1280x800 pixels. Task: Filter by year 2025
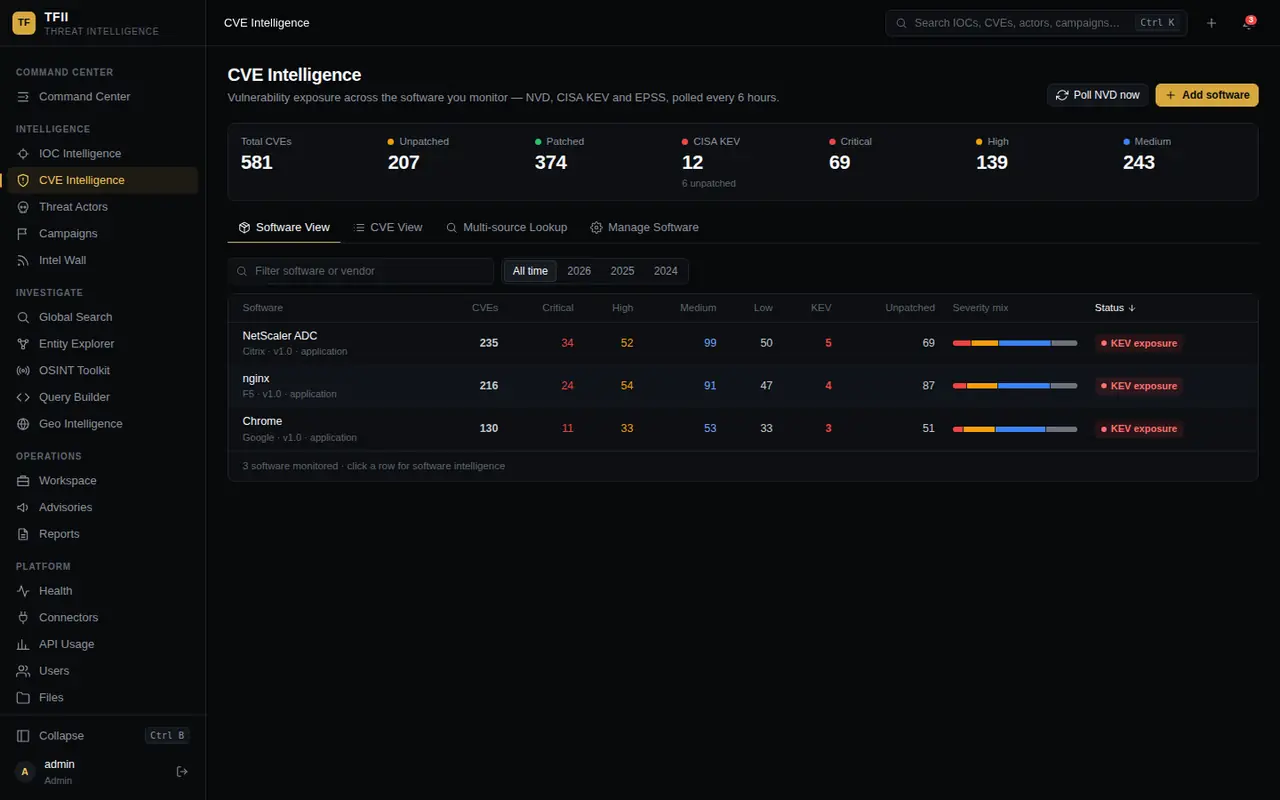622,271
